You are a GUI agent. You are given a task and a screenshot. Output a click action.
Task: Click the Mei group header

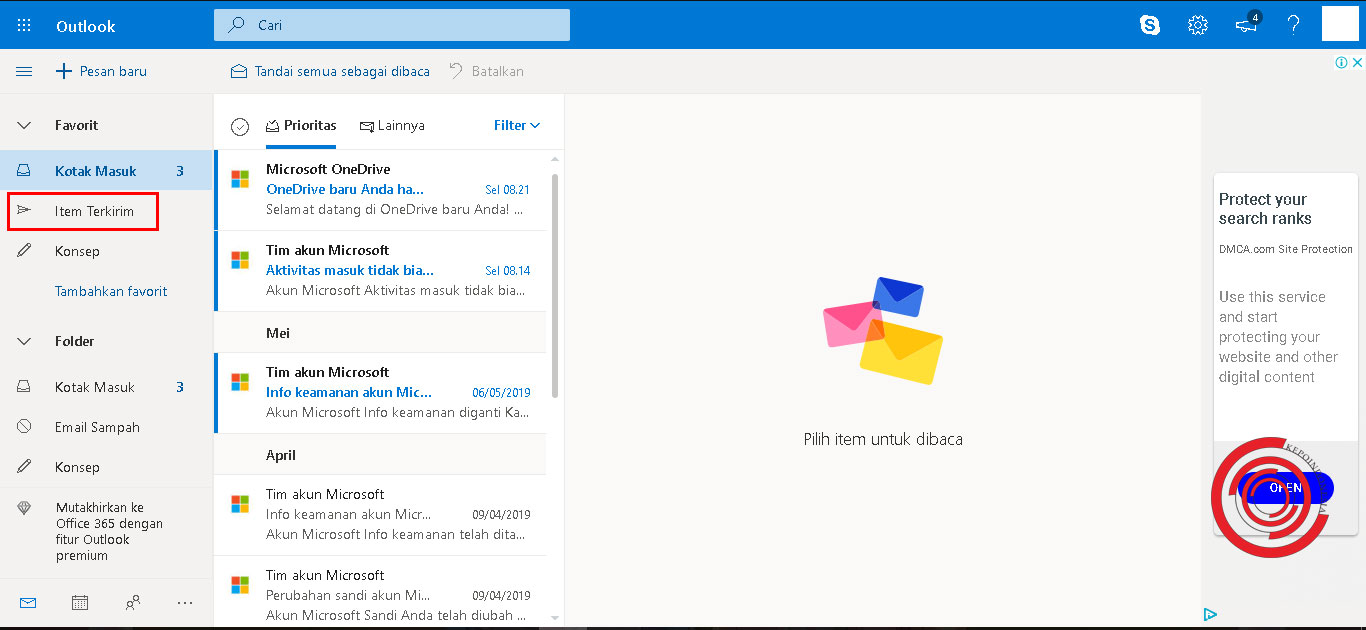[380, 333]
